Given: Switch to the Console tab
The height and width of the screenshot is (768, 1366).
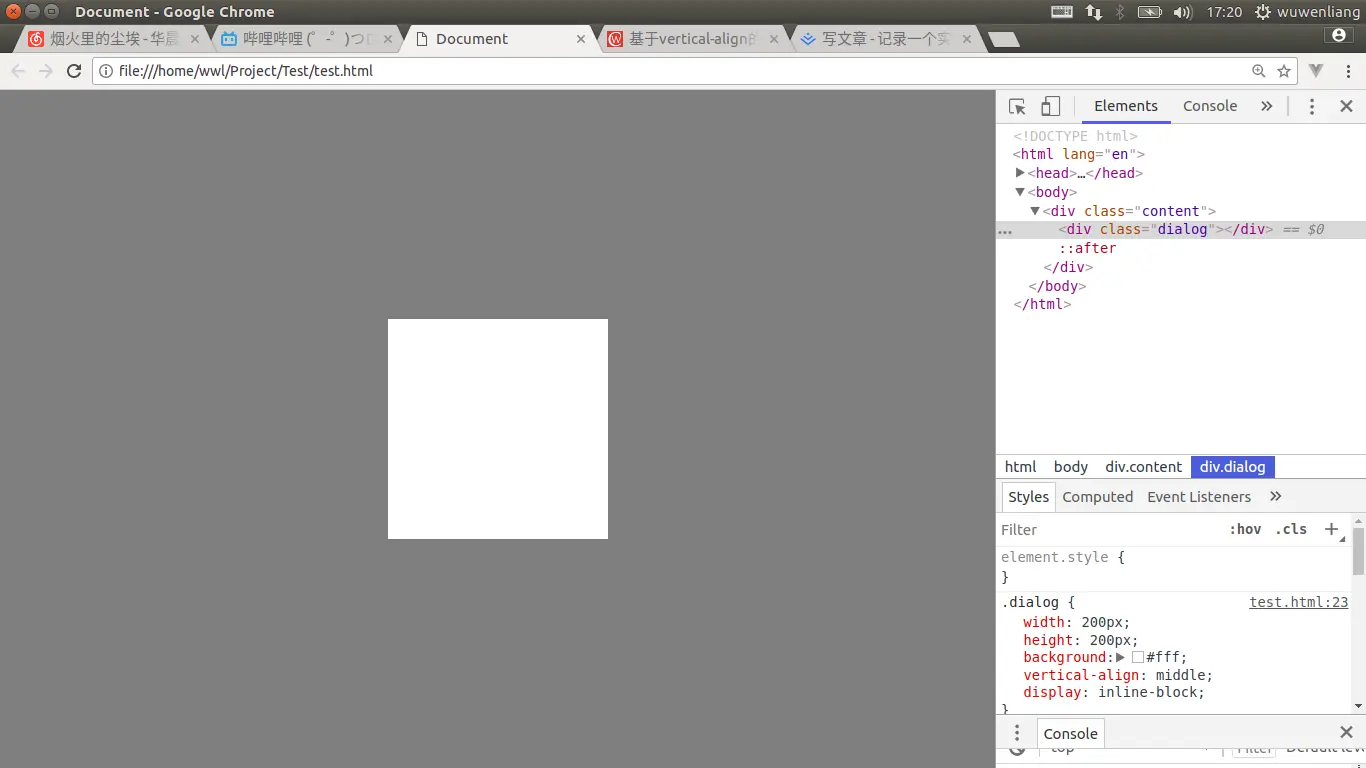Looking at the screenshot, I should pyautogui.click(x=1210, y=106).
